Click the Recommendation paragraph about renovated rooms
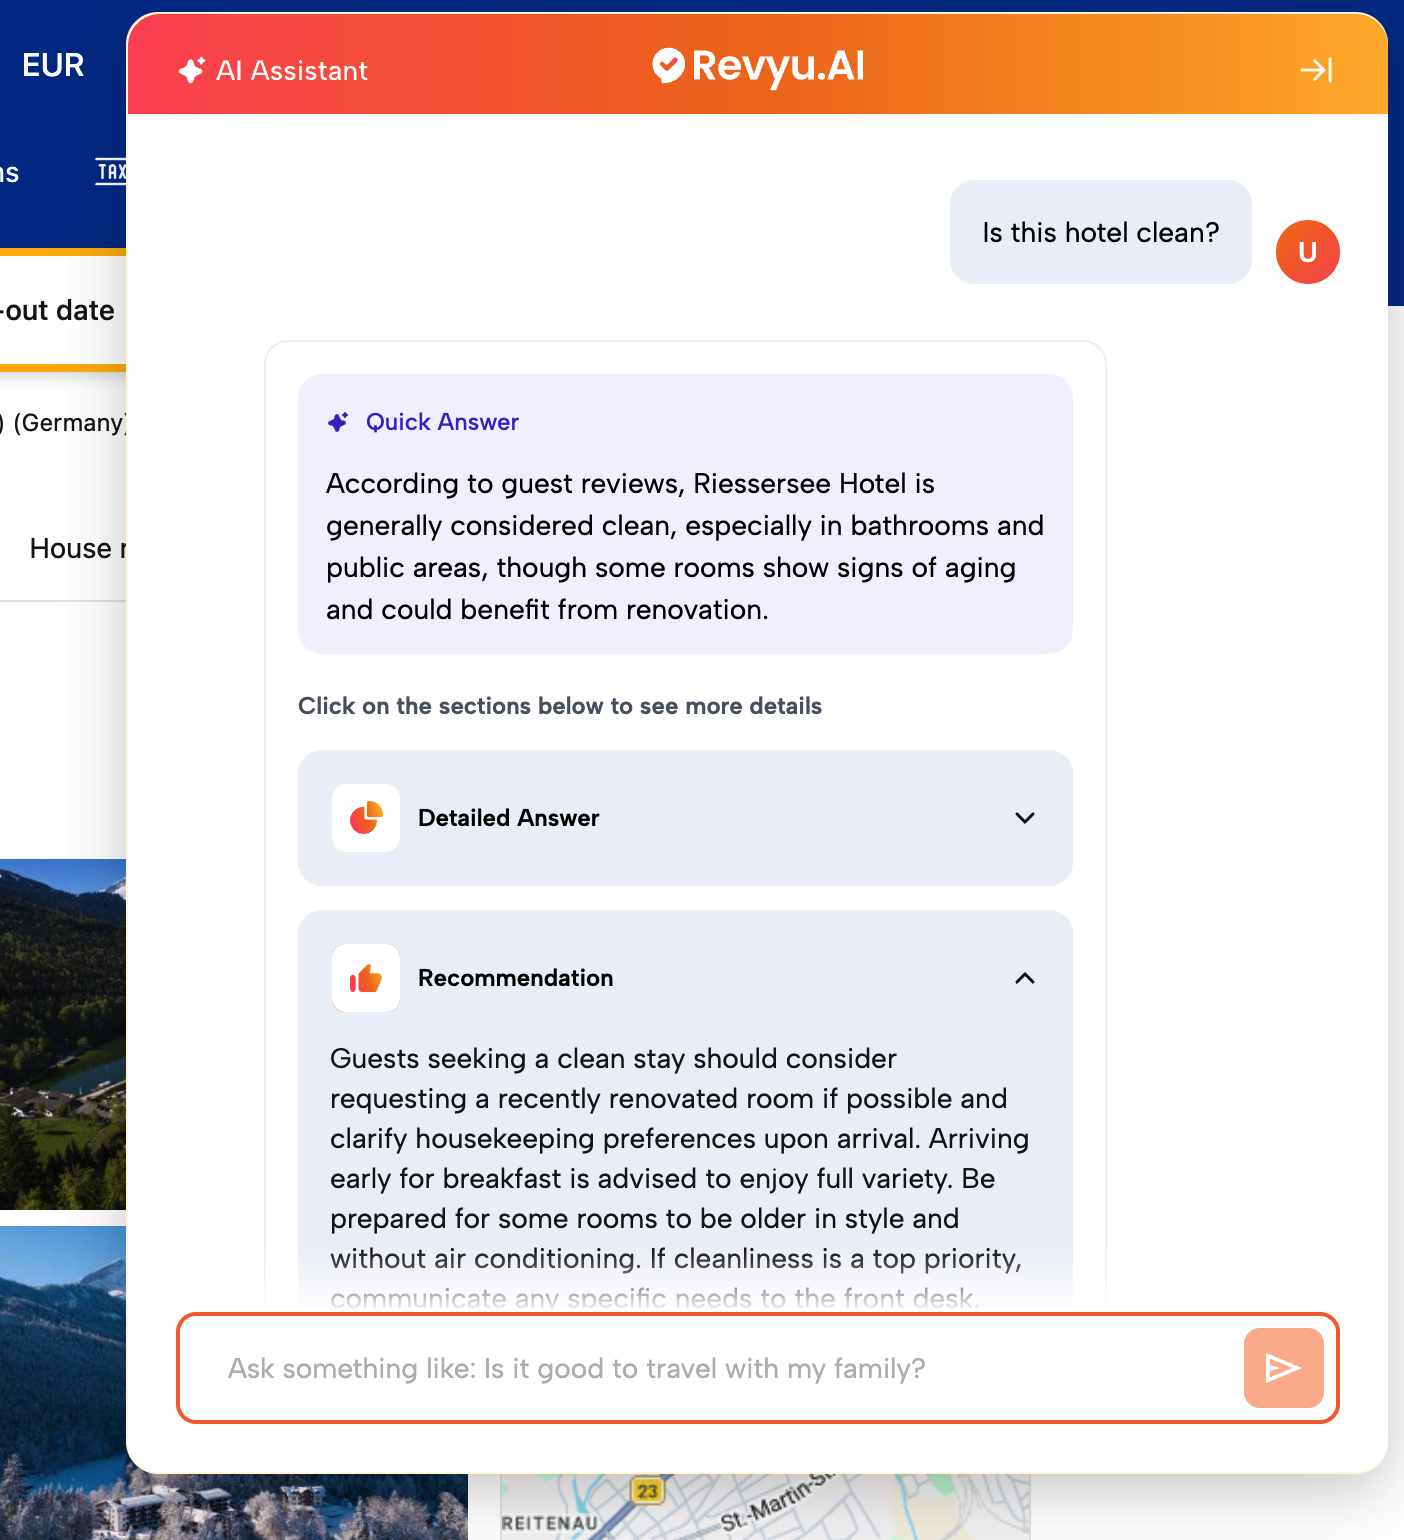 (680, 1178)
